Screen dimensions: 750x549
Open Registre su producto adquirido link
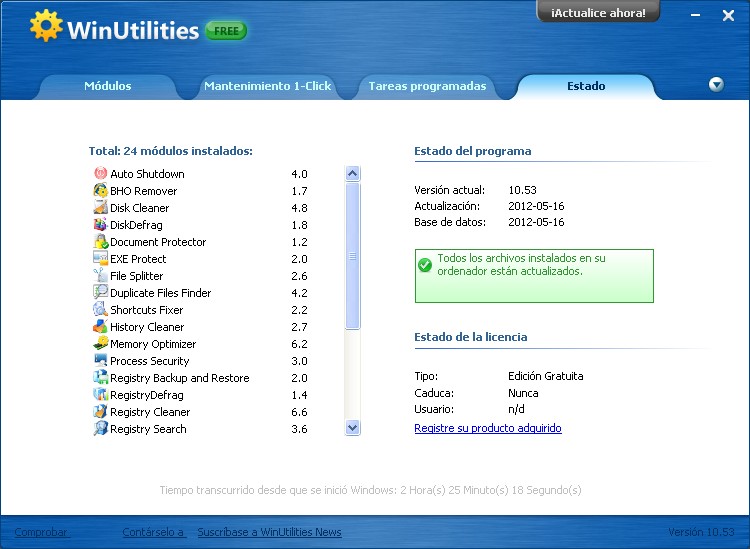tap(488, 428)
